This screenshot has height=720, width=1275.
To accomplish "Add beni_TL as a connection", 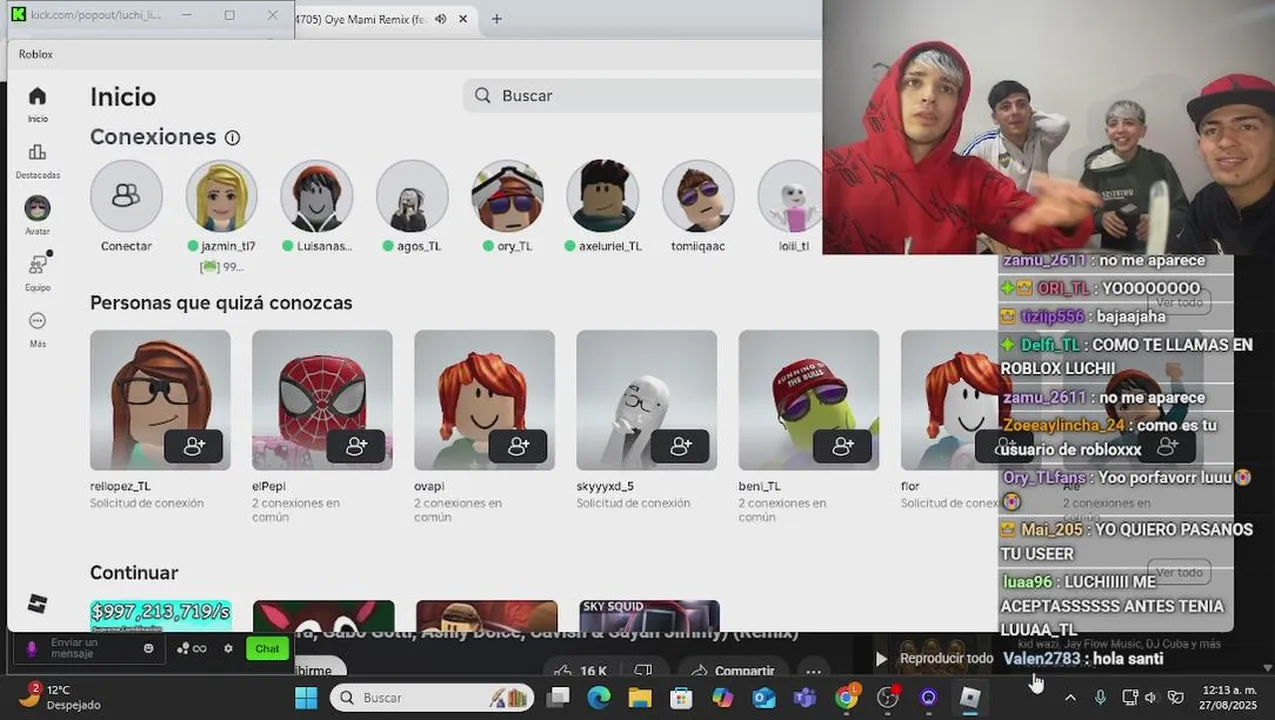I will click(x=843, y=446).
